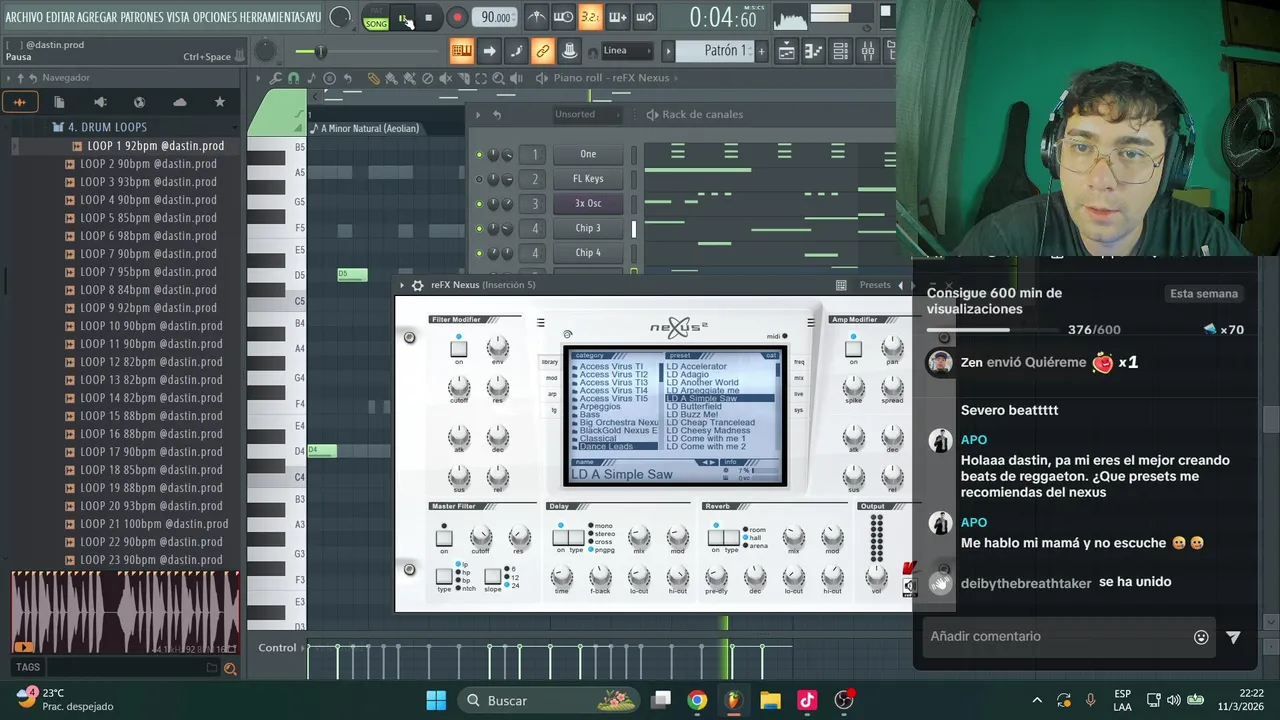Open the browser files tab icon

pyautogui.click(x=59, y=102)
